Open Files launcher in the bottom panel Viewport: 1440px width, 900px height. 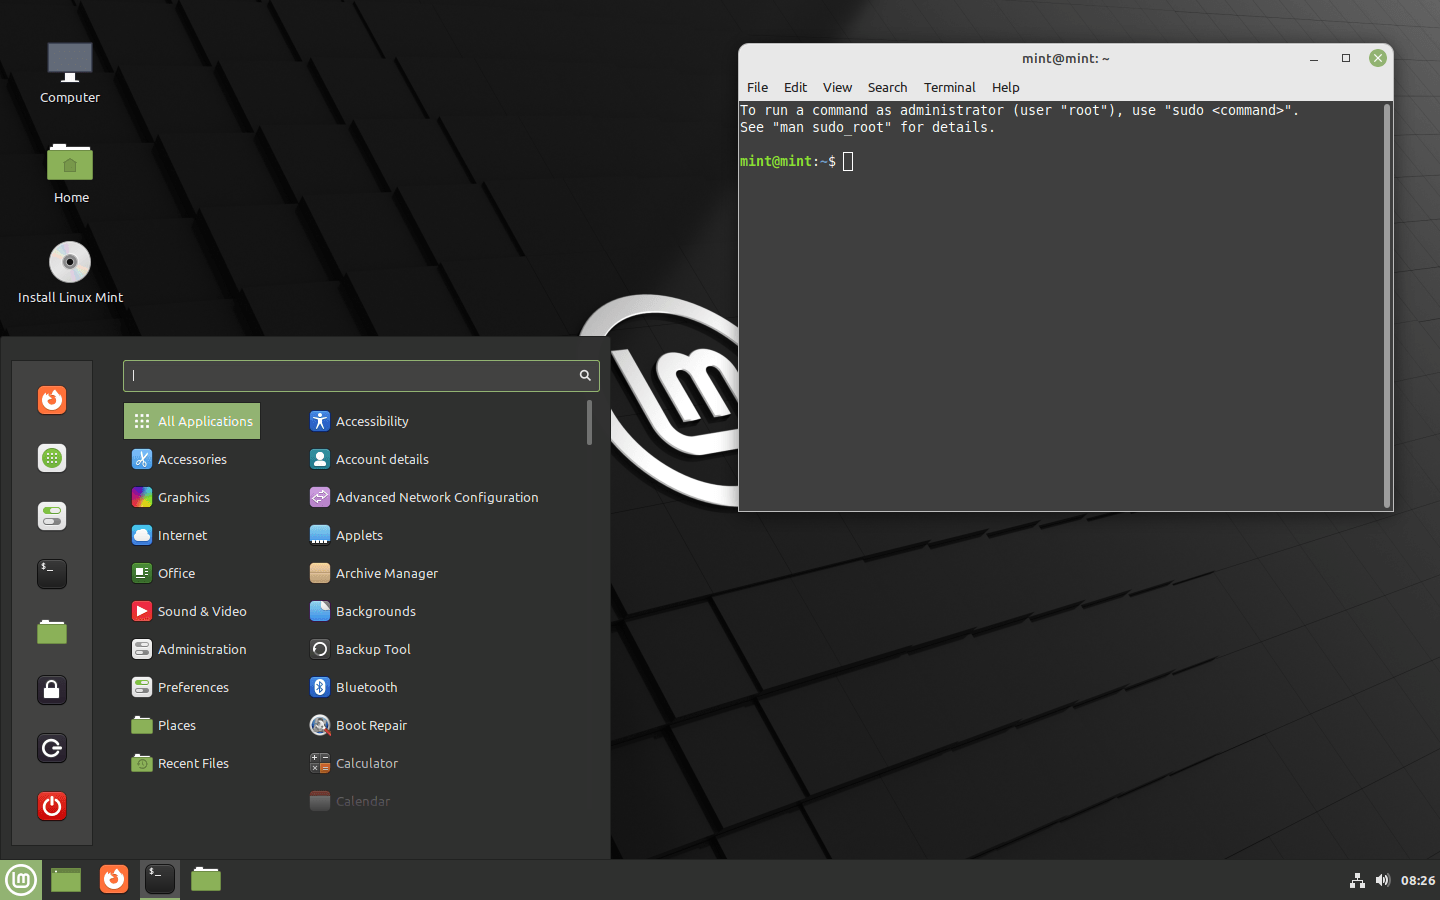tap(206, 880)
